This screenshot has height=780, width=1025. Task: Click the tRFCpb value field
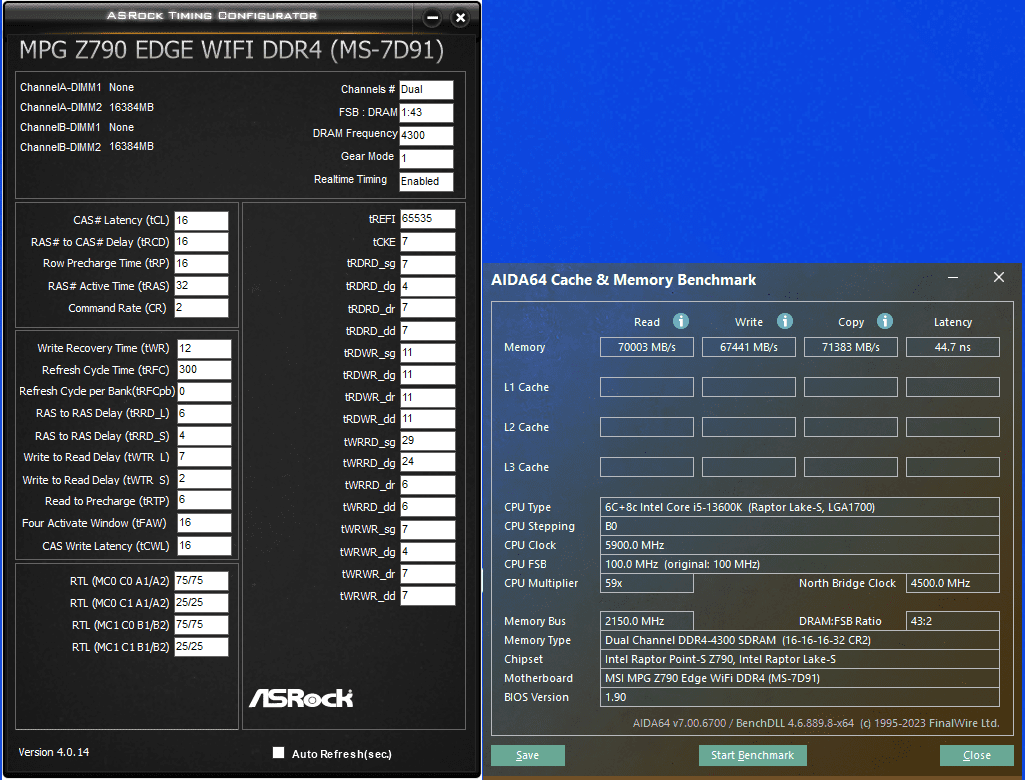pyautogui.click(x=204, y=392)
